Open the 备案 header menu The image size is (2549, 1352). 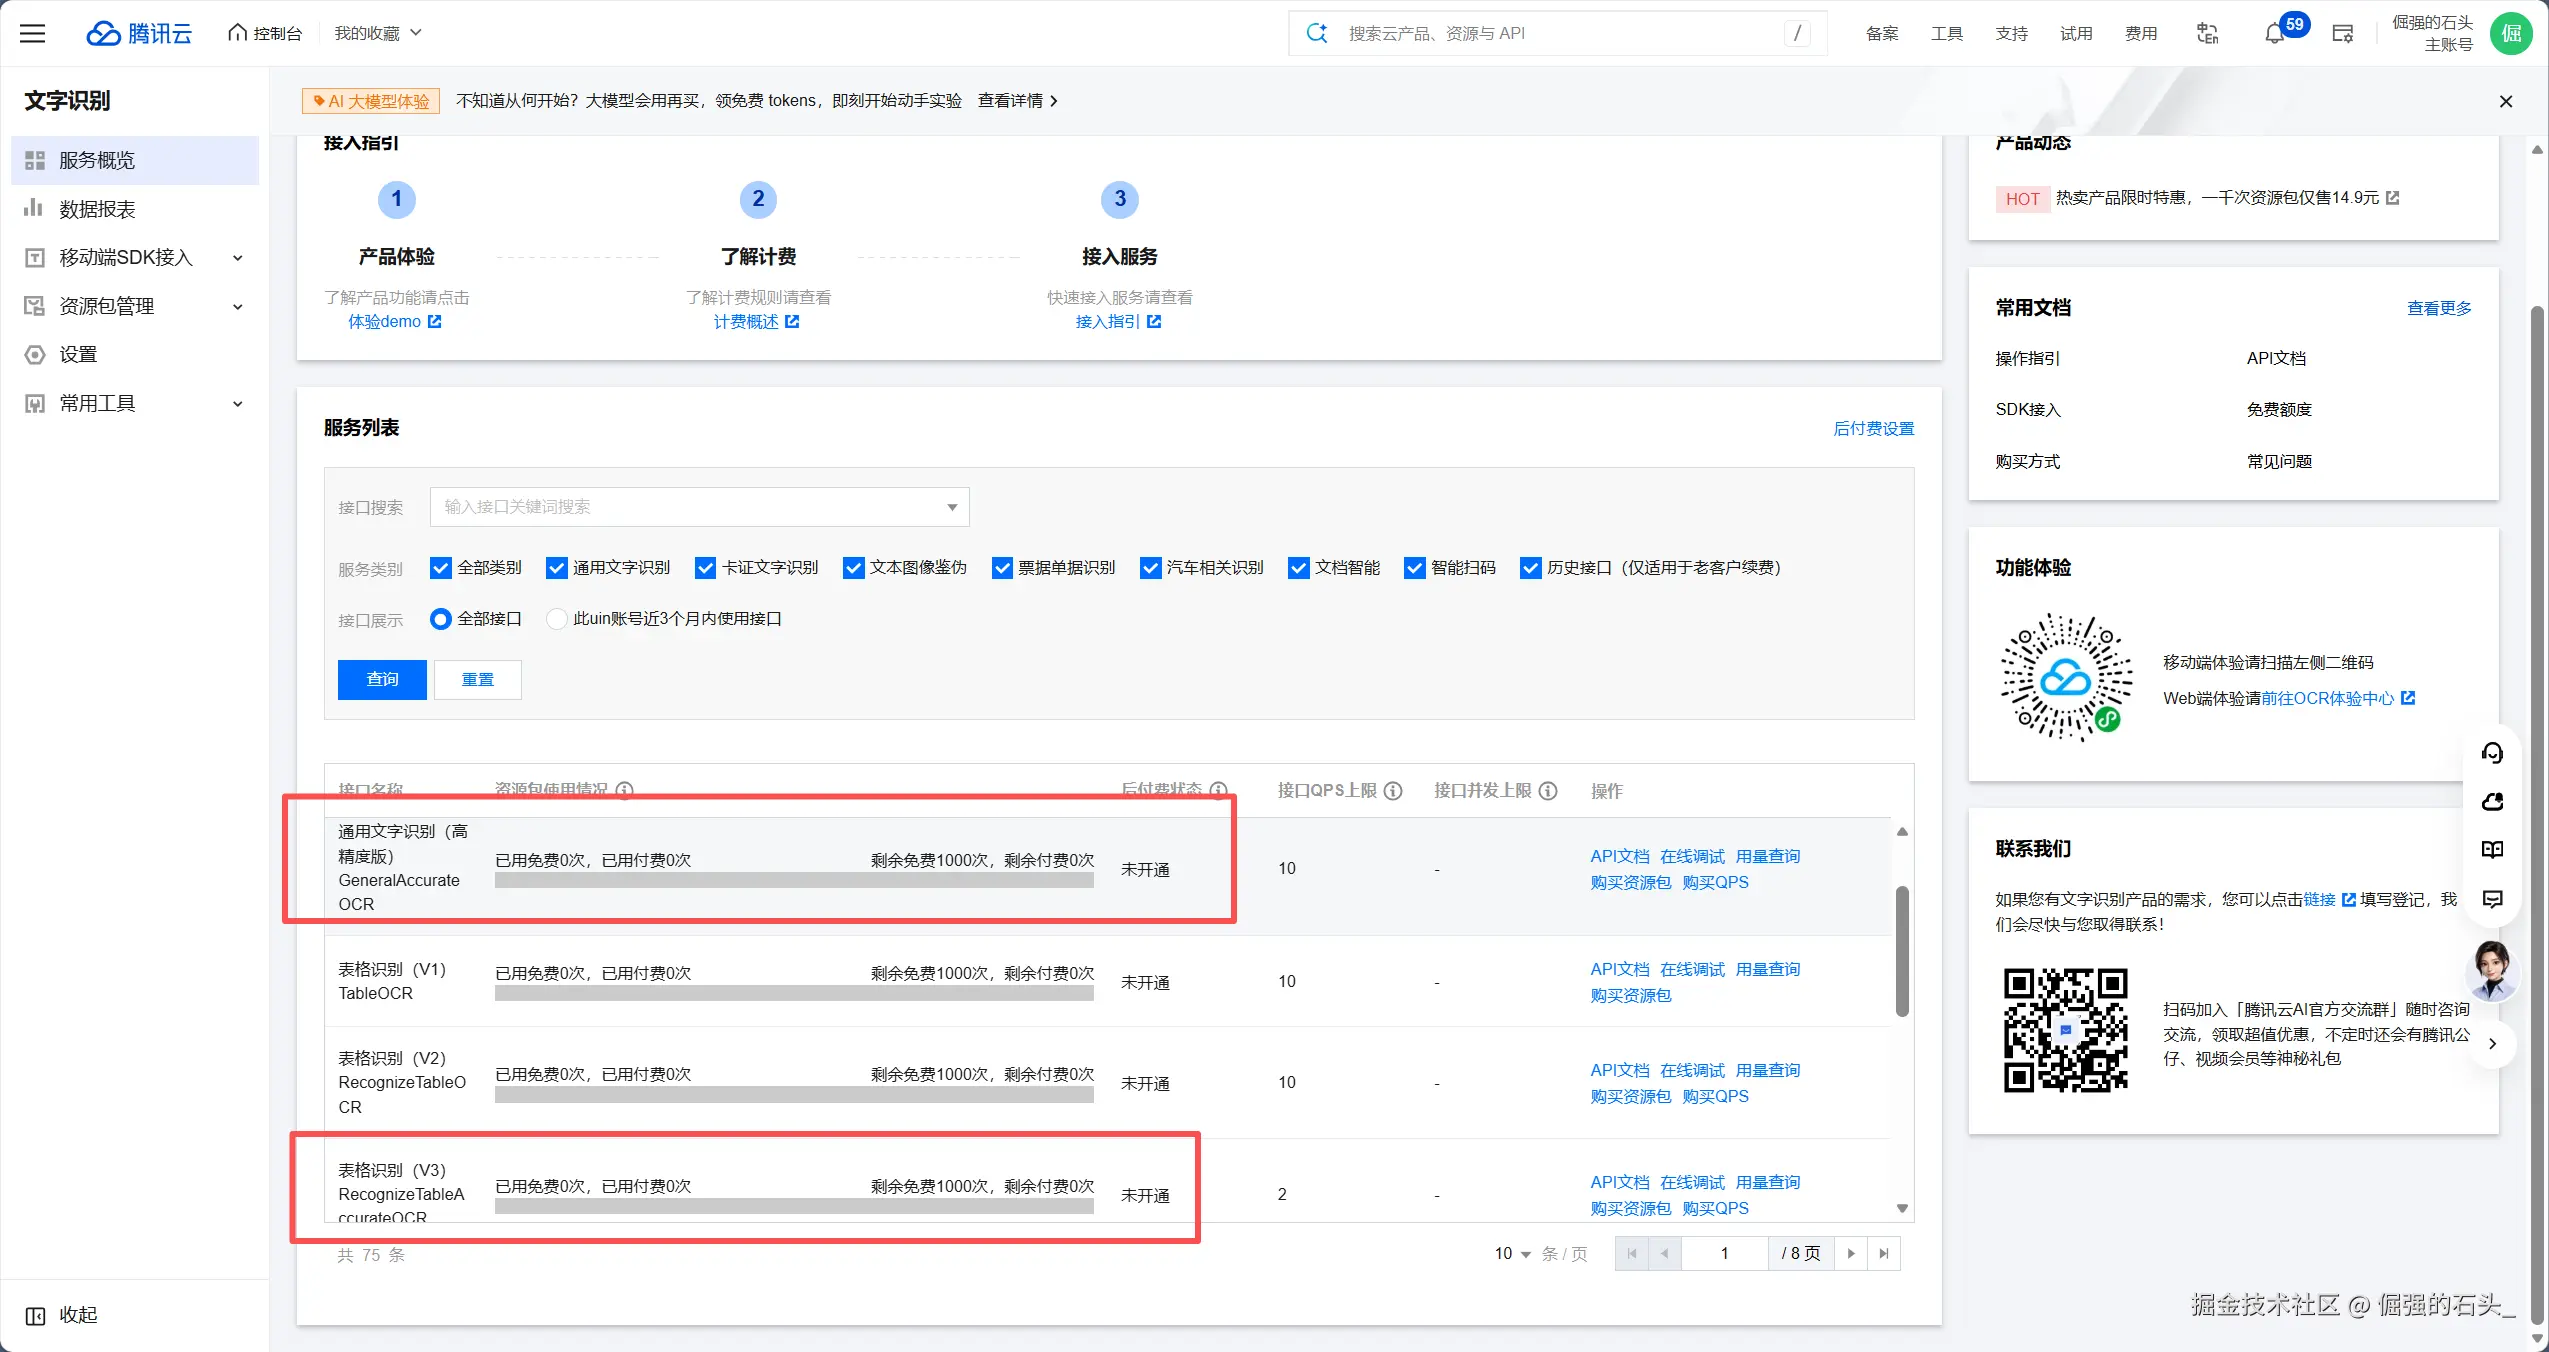[1881, 34]
